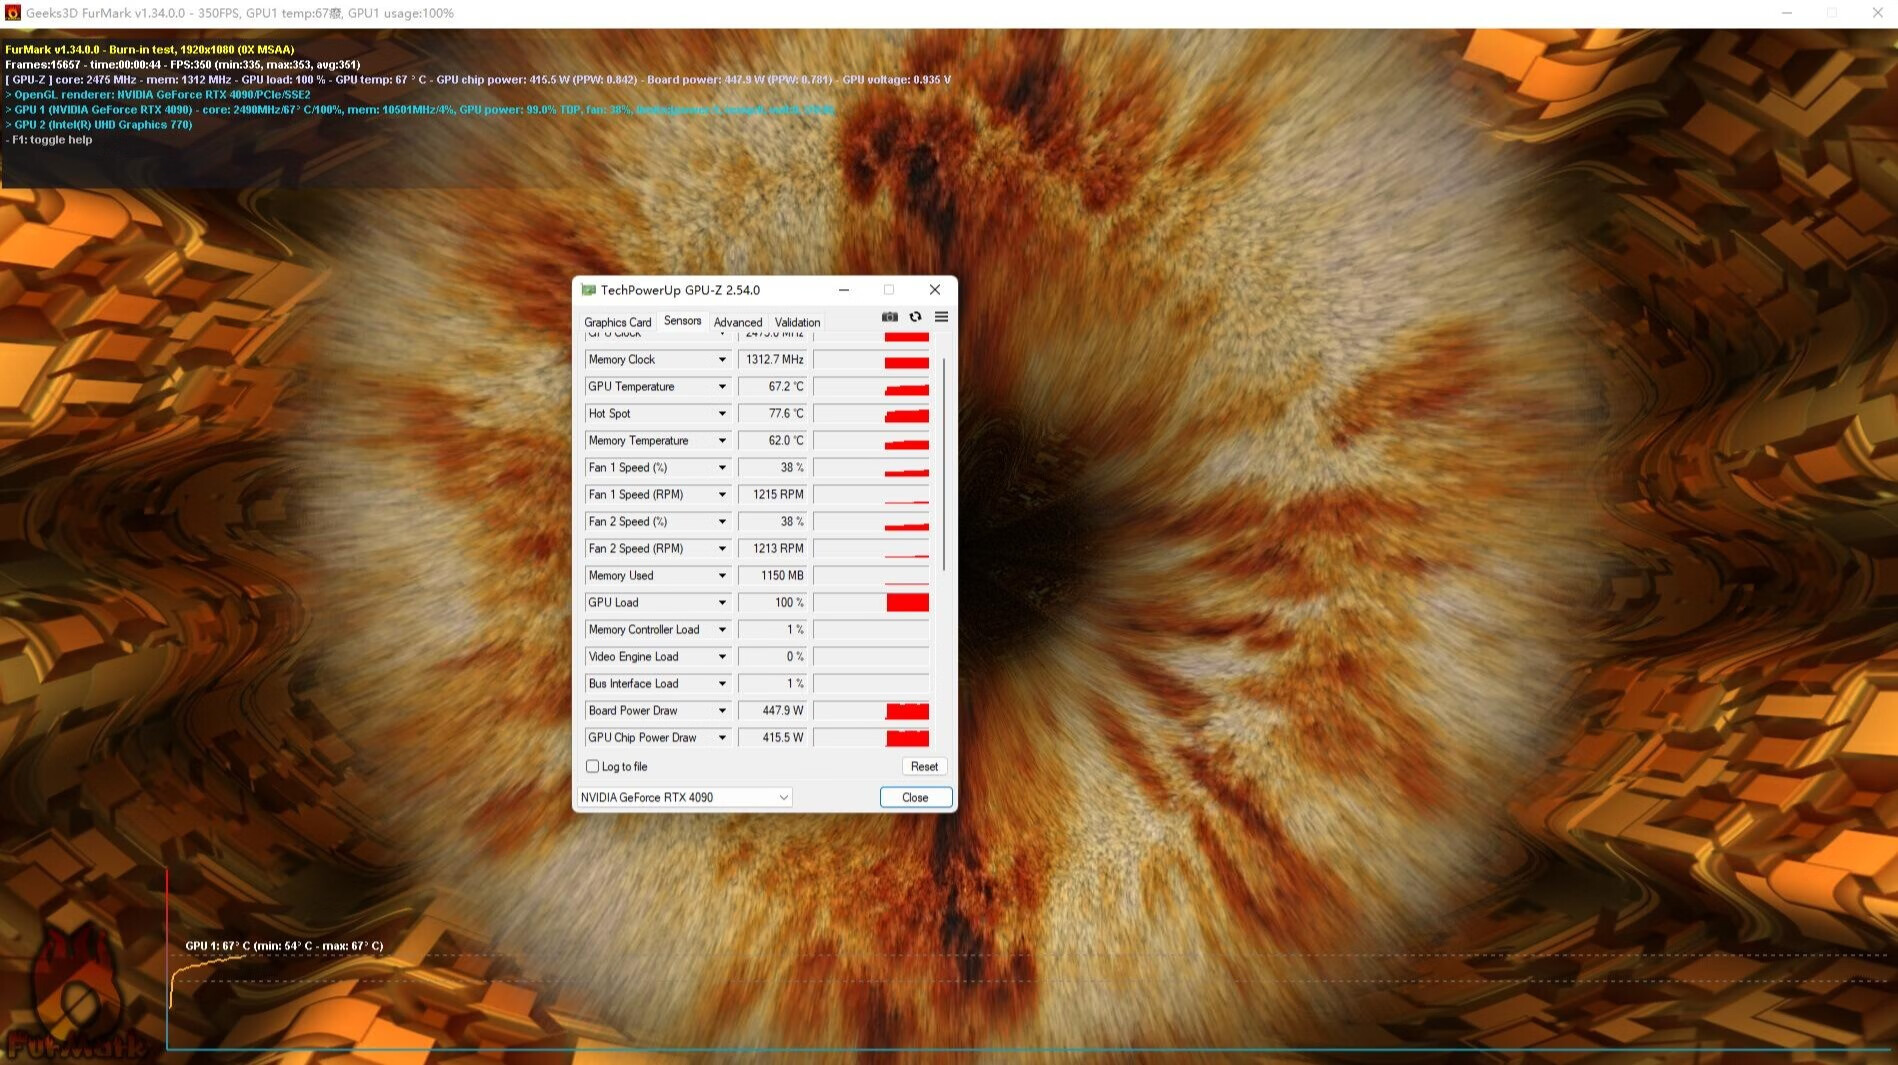Click the 1150 MB memory used value
Image resolution: width=1898 pixels, height=1065 pixels.
(x=772, y=576)
